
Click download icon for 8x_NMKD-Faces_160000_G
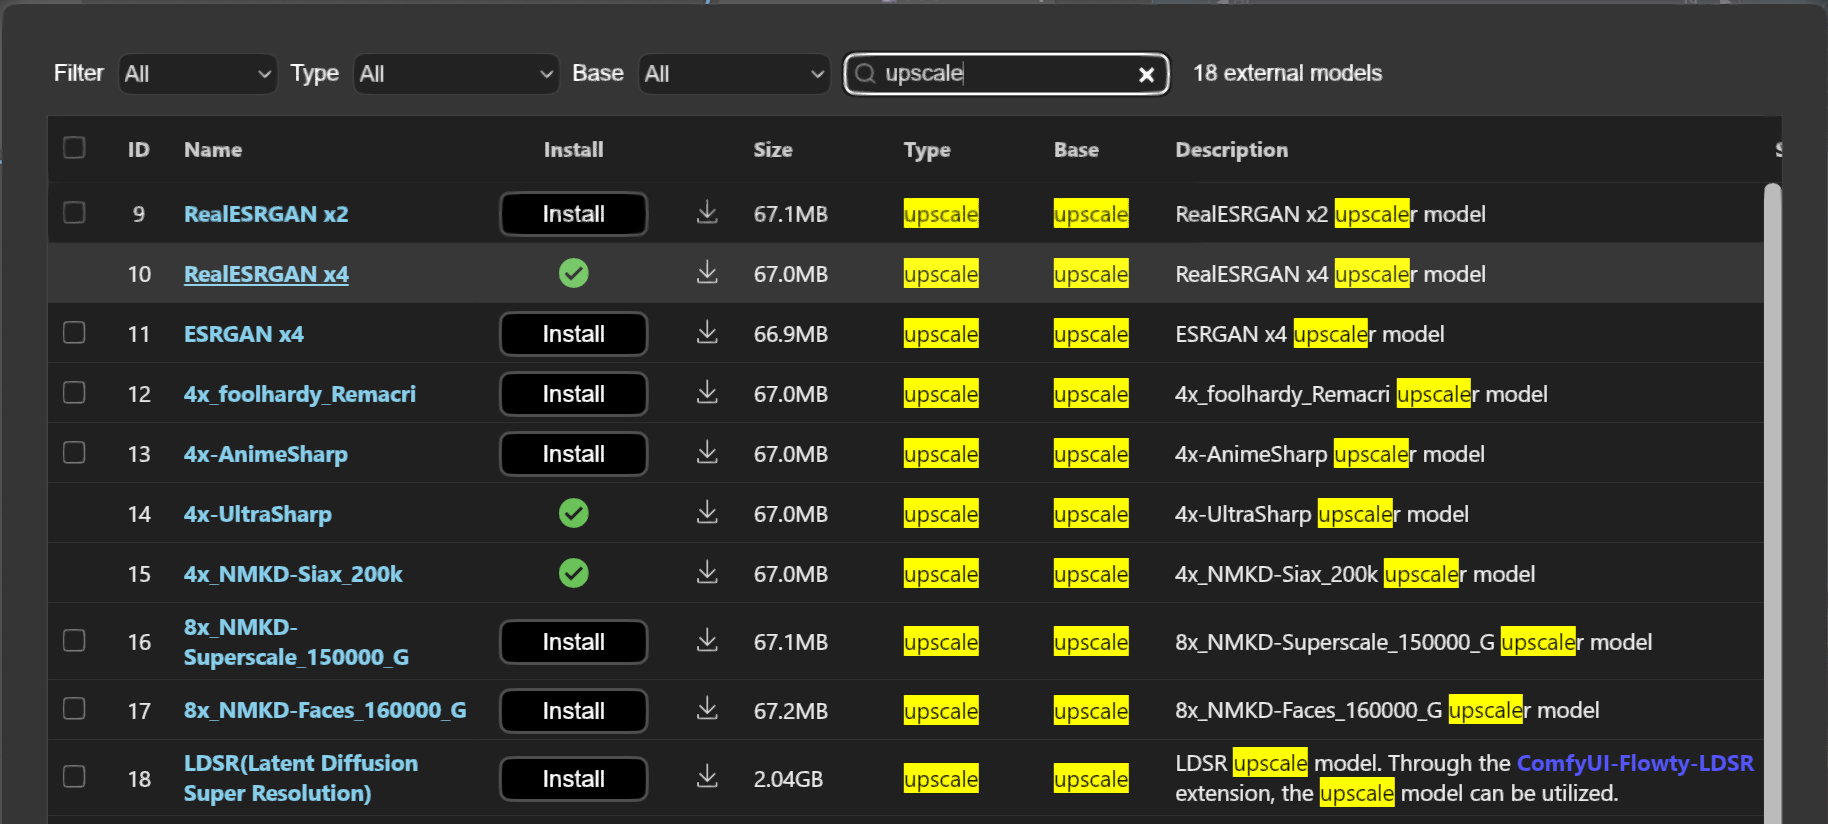(707, 710)
